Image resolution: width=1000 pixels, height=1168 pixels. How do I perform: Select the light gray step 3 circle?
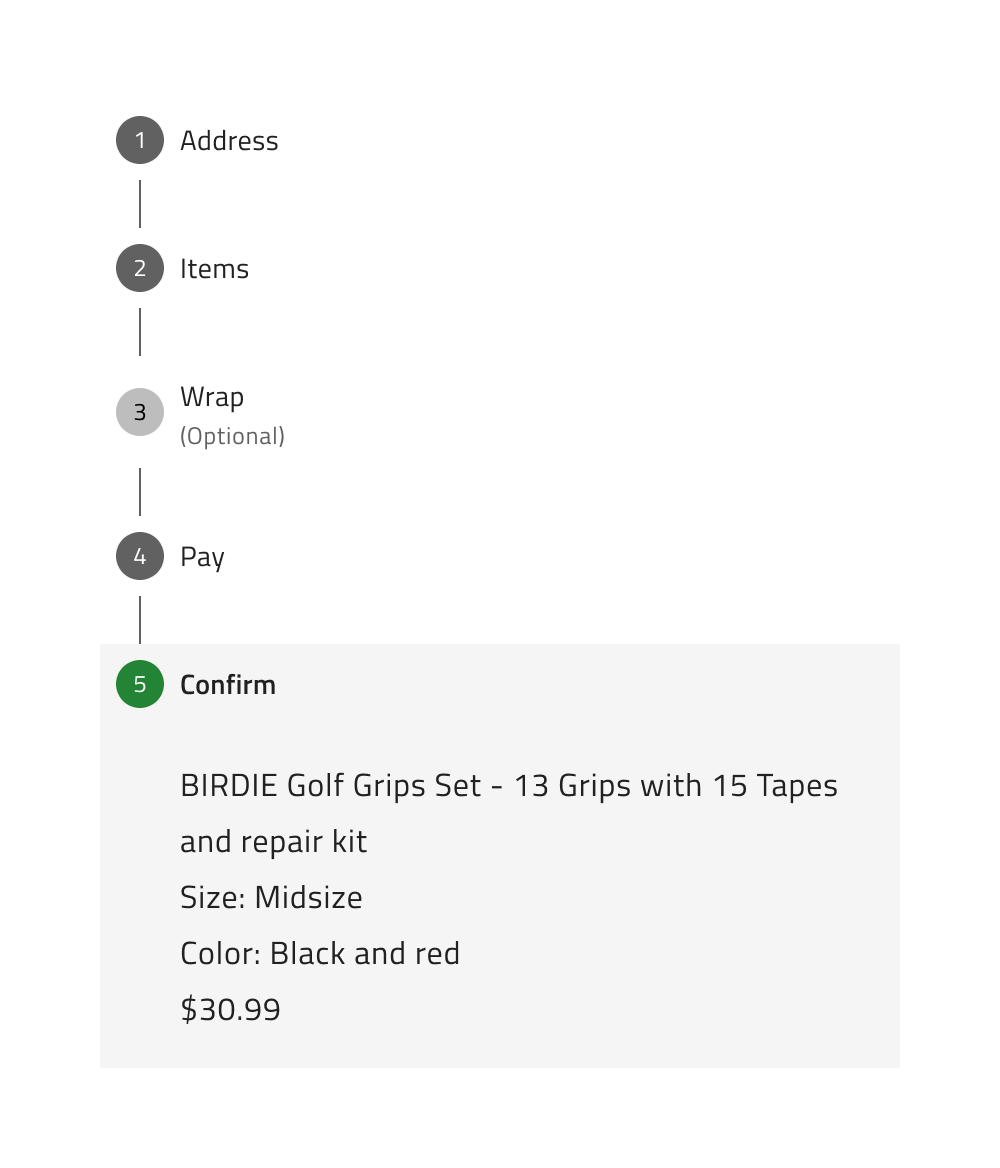pyautogui.click(x=140, y=412)
